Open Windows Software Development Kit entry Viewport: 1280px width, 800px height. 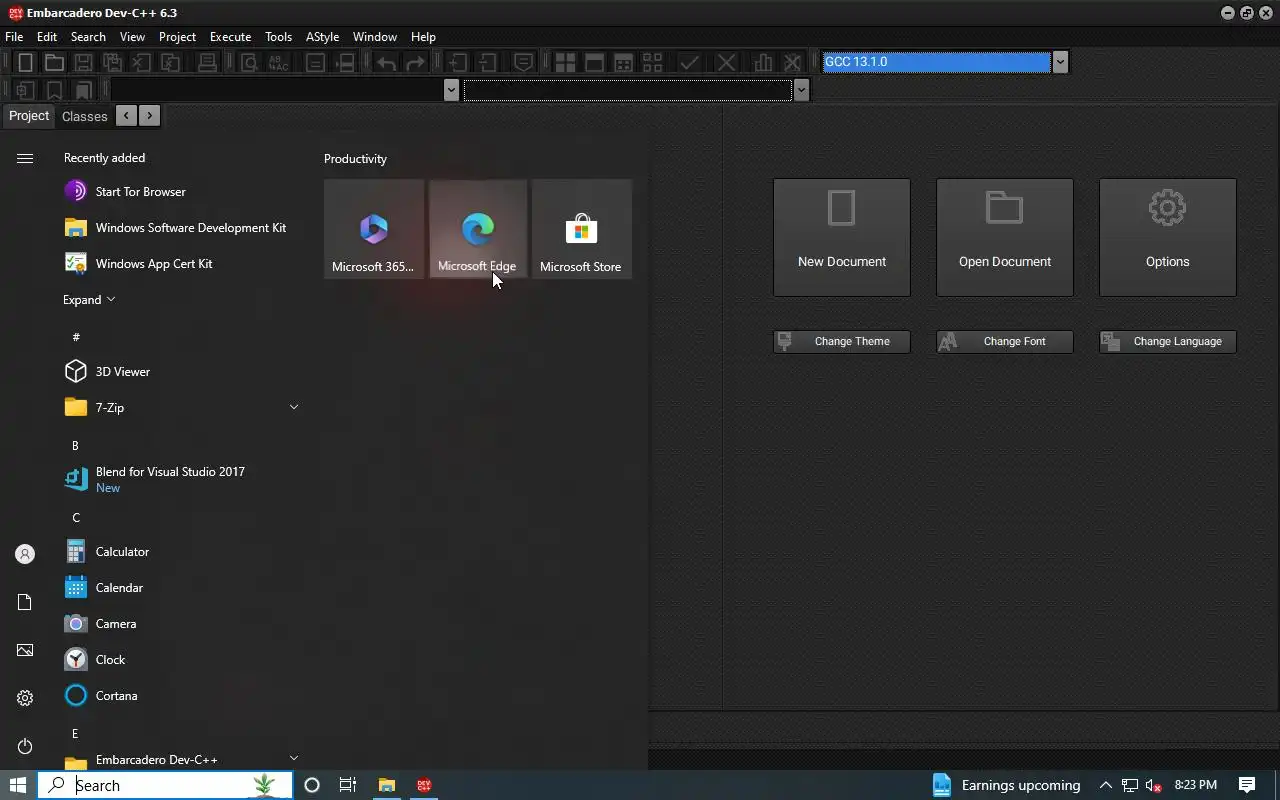point(181,228)
